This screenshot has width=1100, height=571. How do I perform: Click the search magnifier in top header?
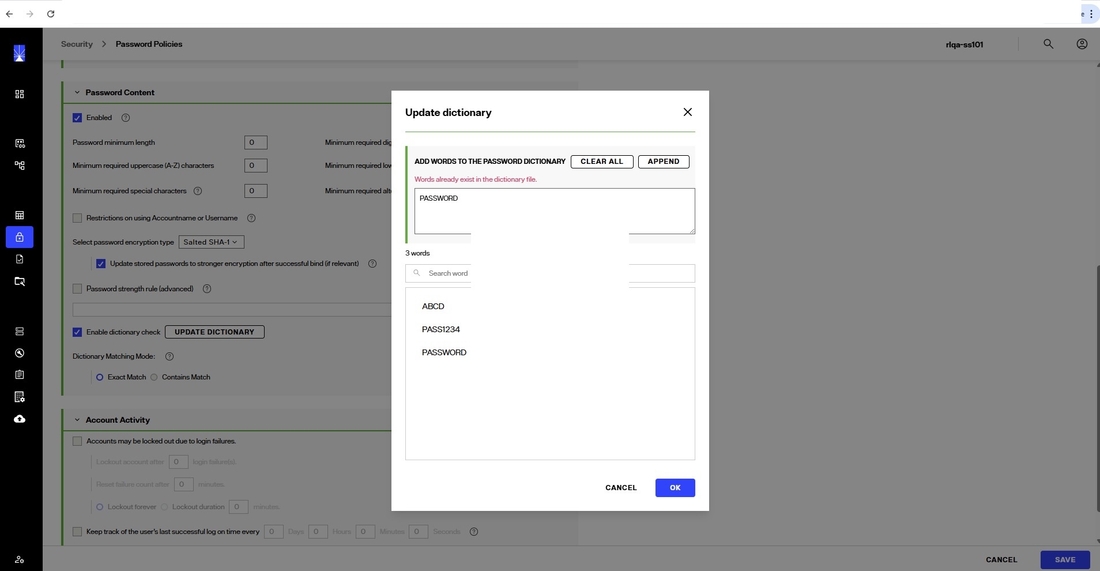[x=1048, y=43]
